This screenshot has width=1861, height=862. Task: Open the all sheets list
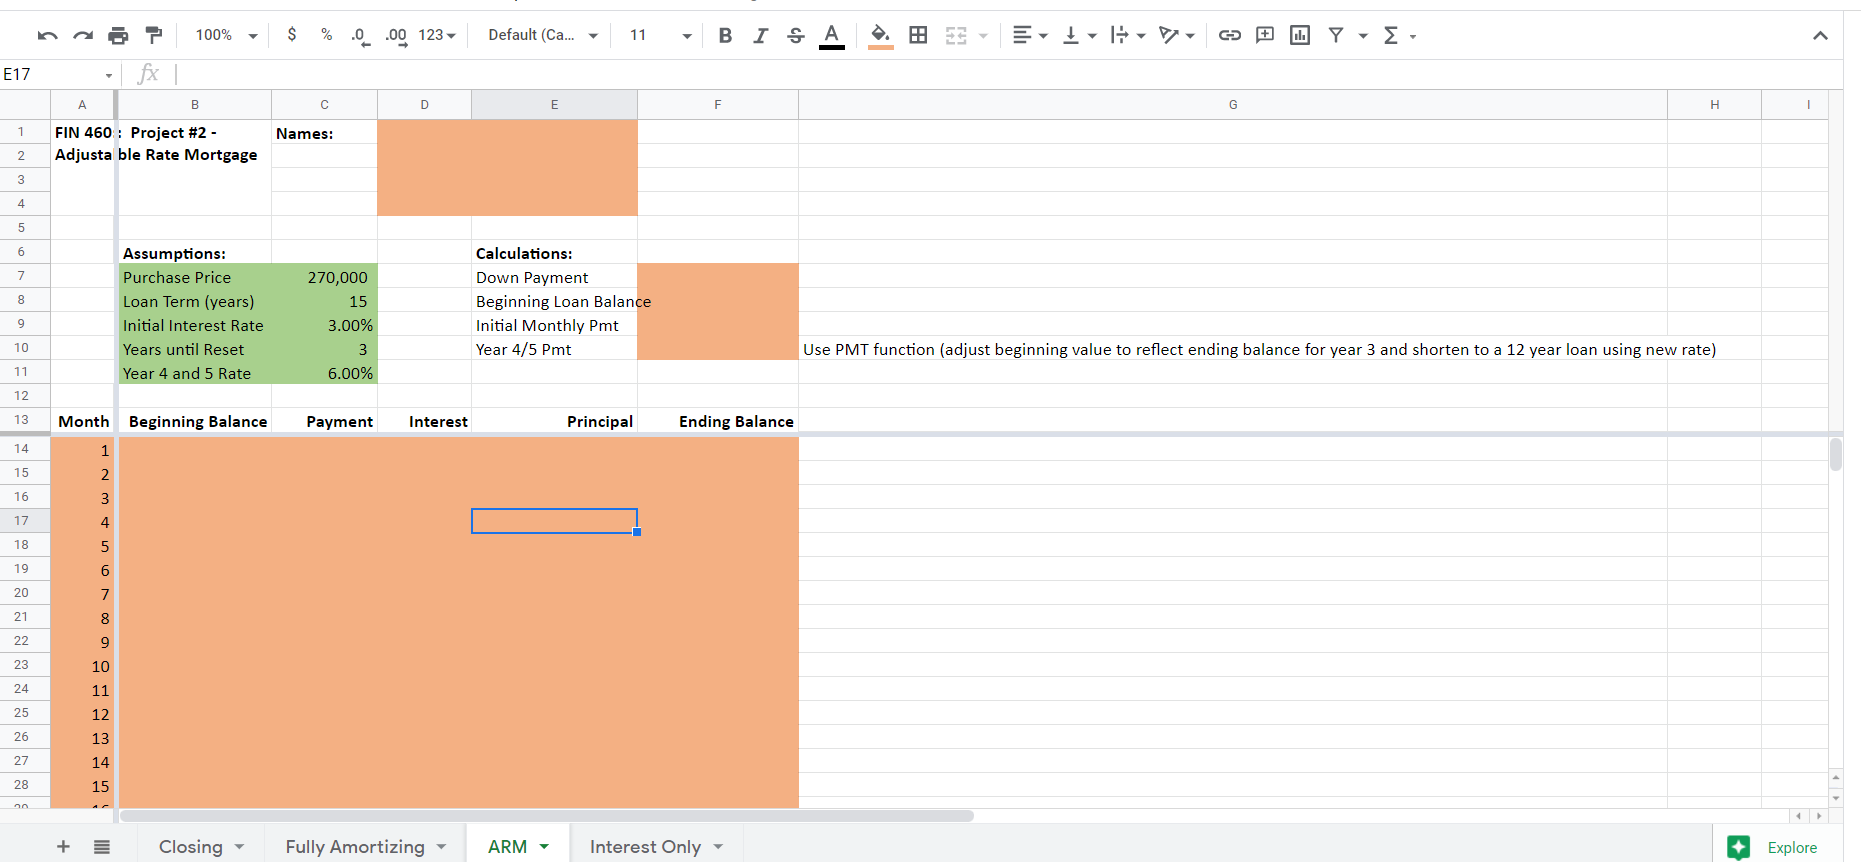(x=102, y=847)
